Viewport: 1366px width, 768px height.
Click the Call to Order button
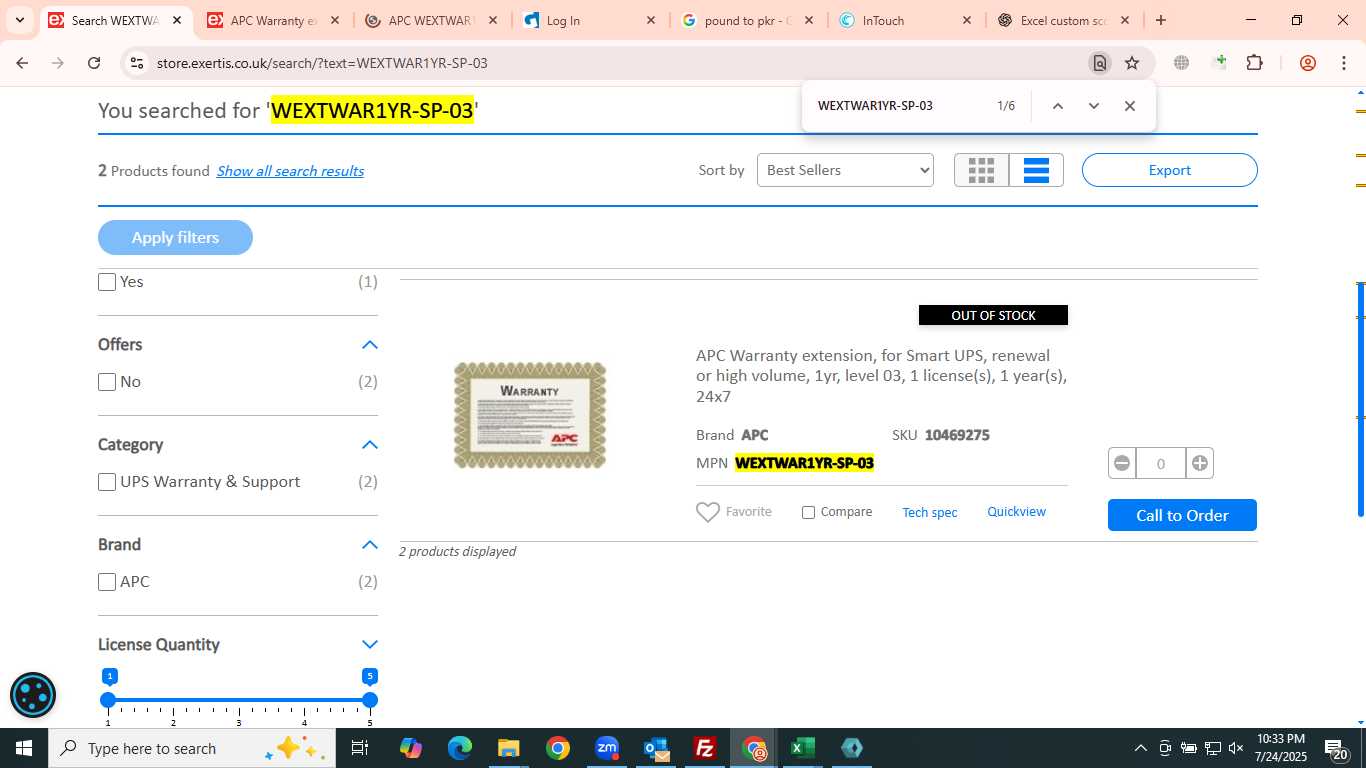coord(1182,515)
